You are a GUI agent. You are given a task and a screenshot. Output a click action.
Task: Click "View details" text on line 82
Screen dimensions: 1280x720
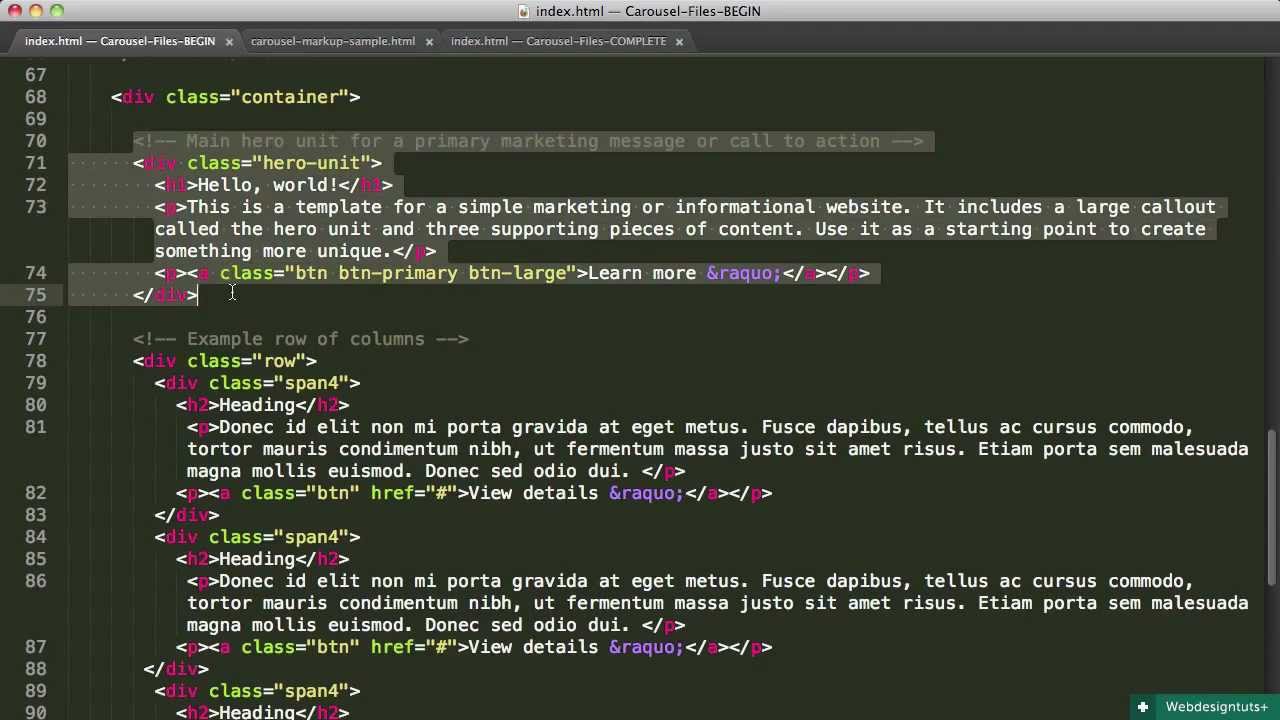pyautogui.click(x=533, y=493)
